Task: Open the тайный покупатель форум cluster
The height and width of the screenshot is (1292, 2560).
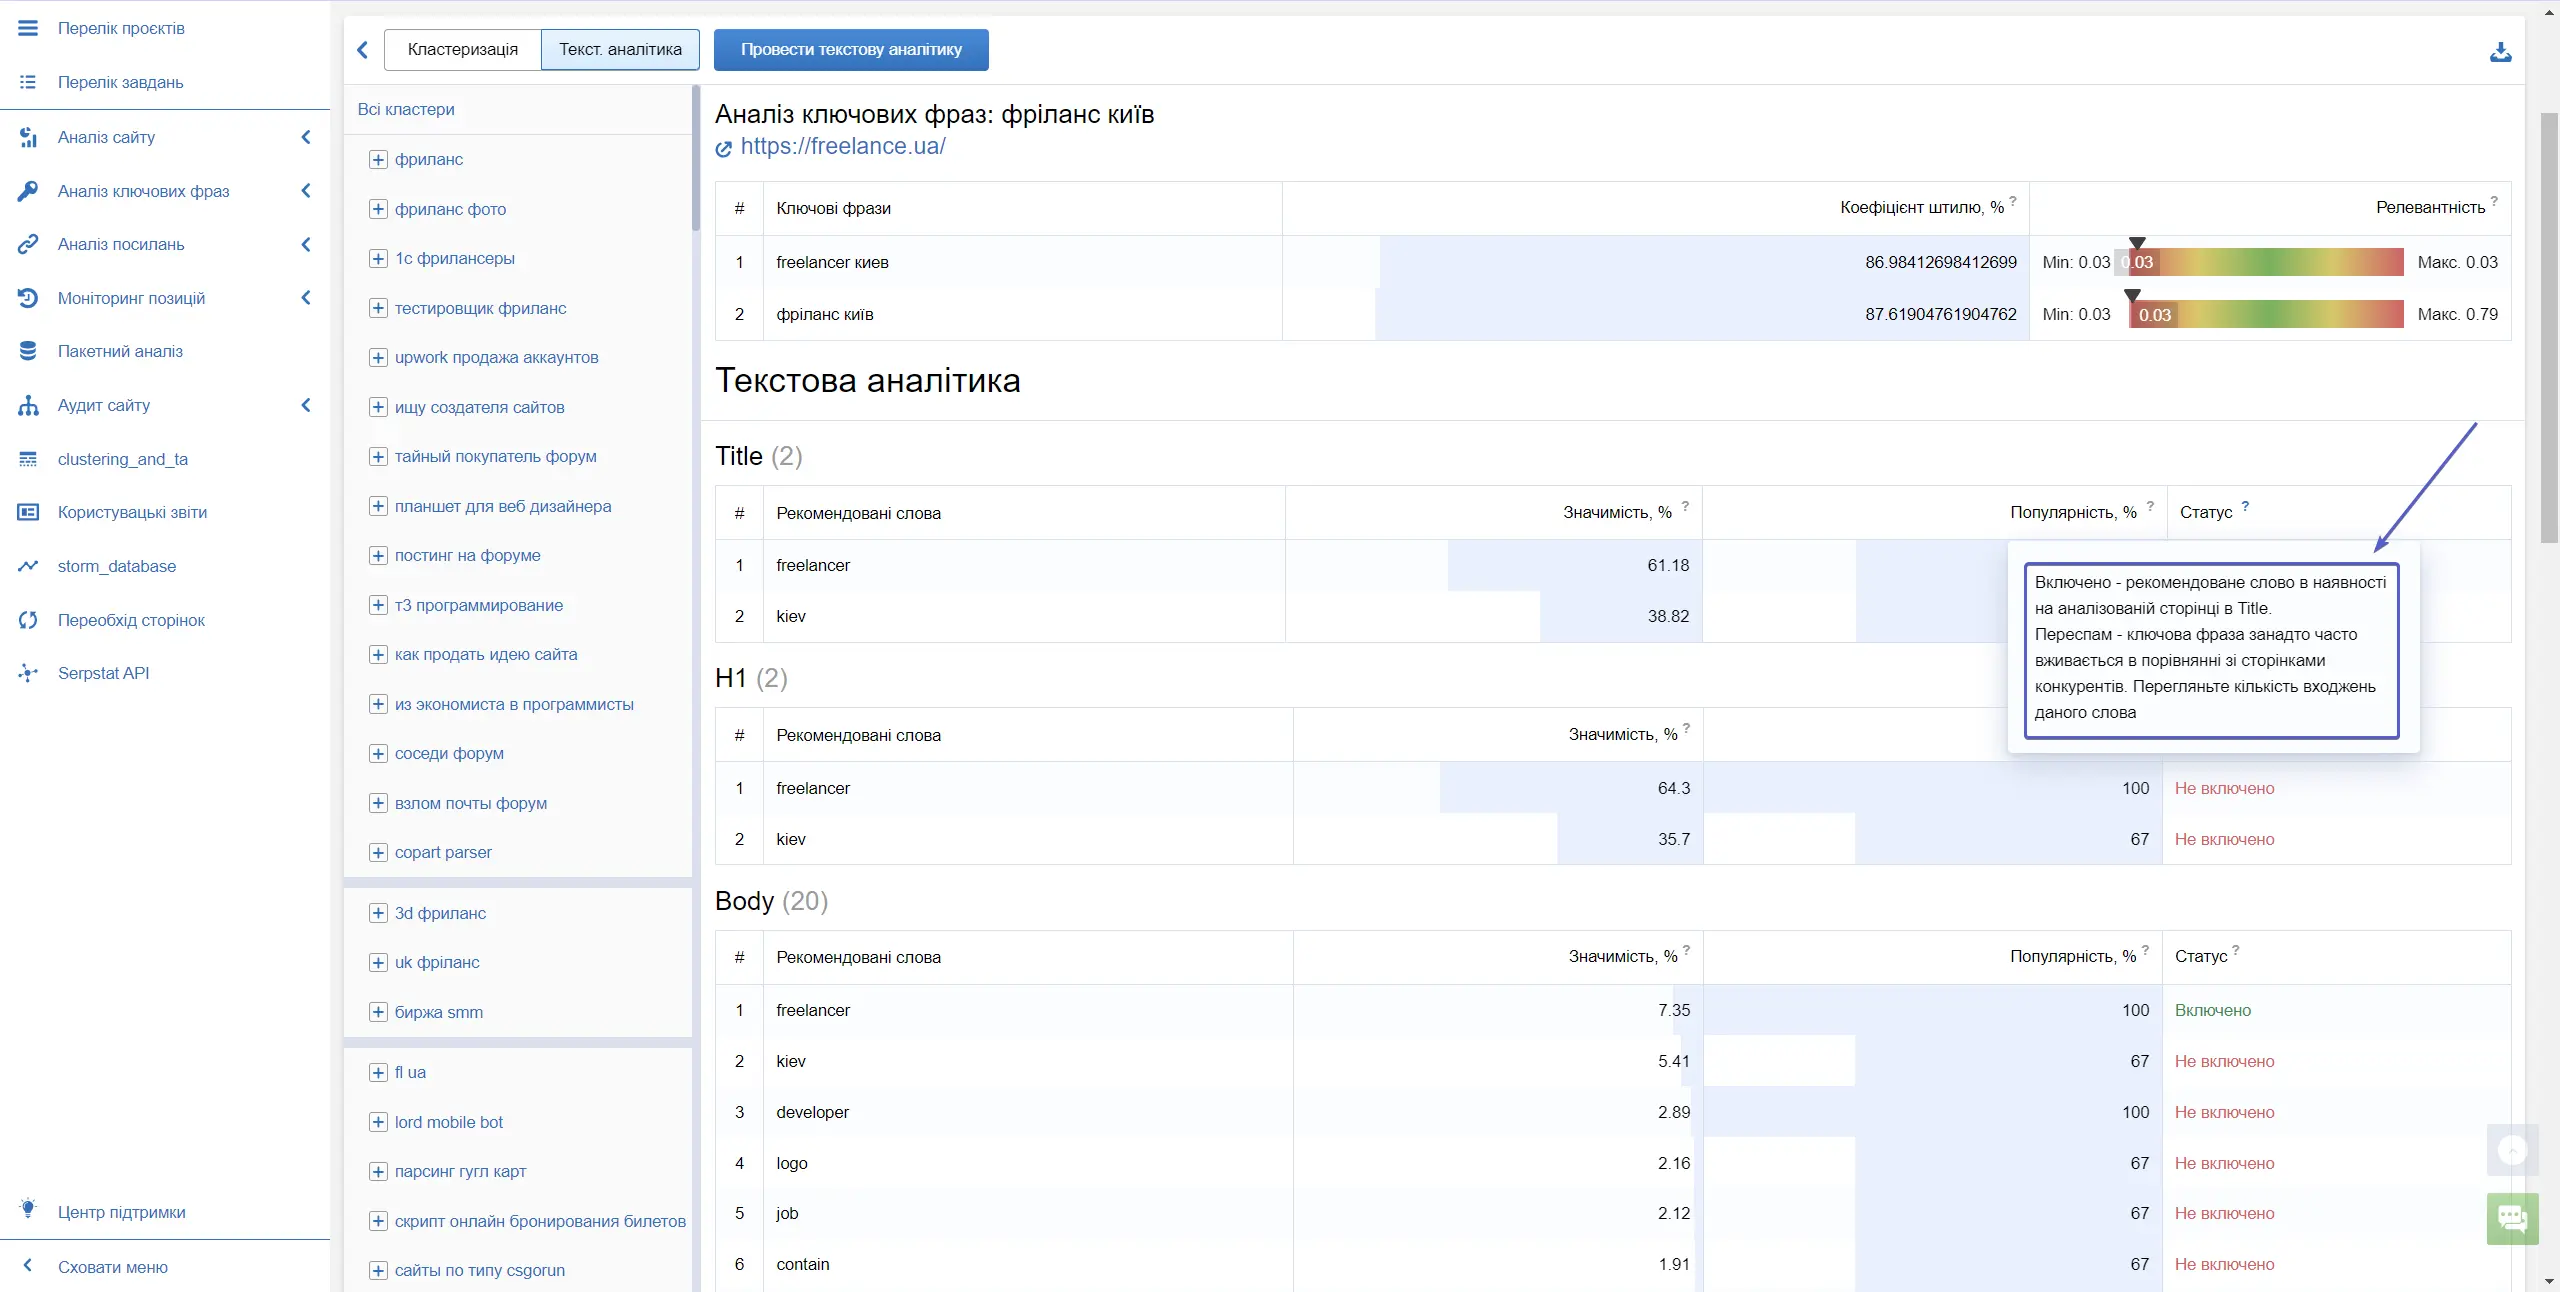Action: 495,457
